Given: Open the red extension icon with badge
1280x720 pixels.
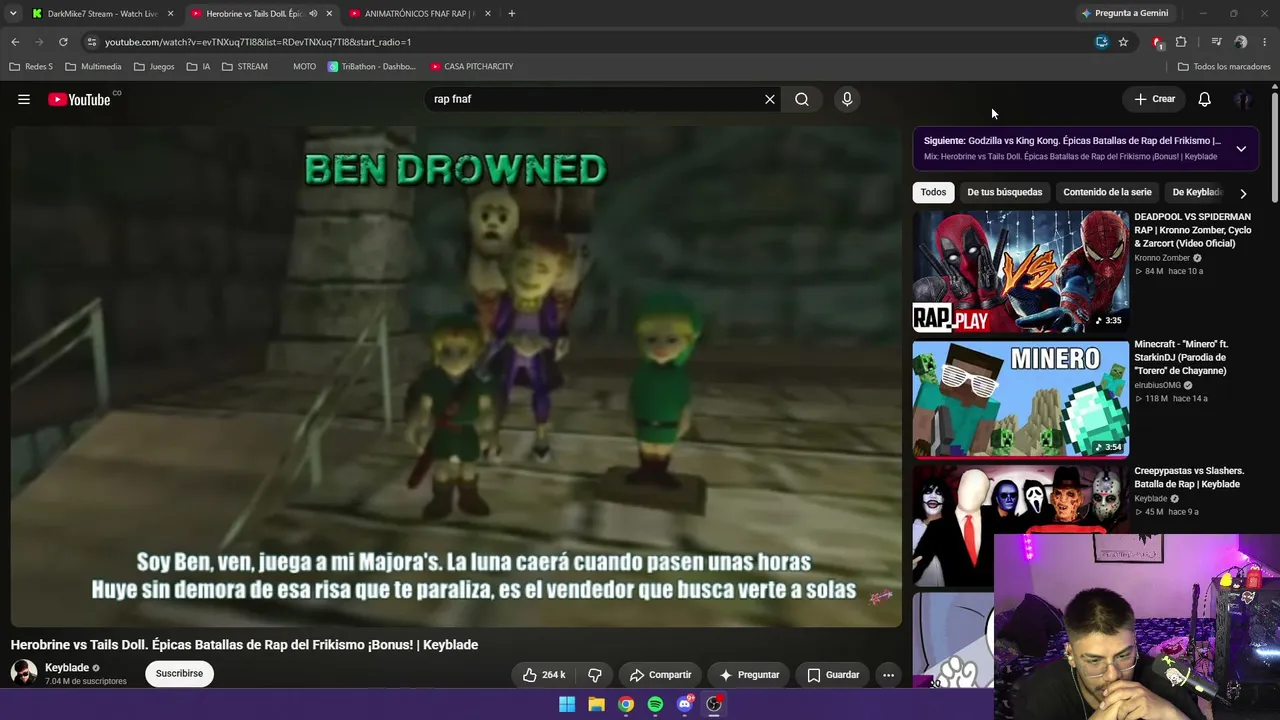Looking at the screenshot, I should coord(1157,42).
